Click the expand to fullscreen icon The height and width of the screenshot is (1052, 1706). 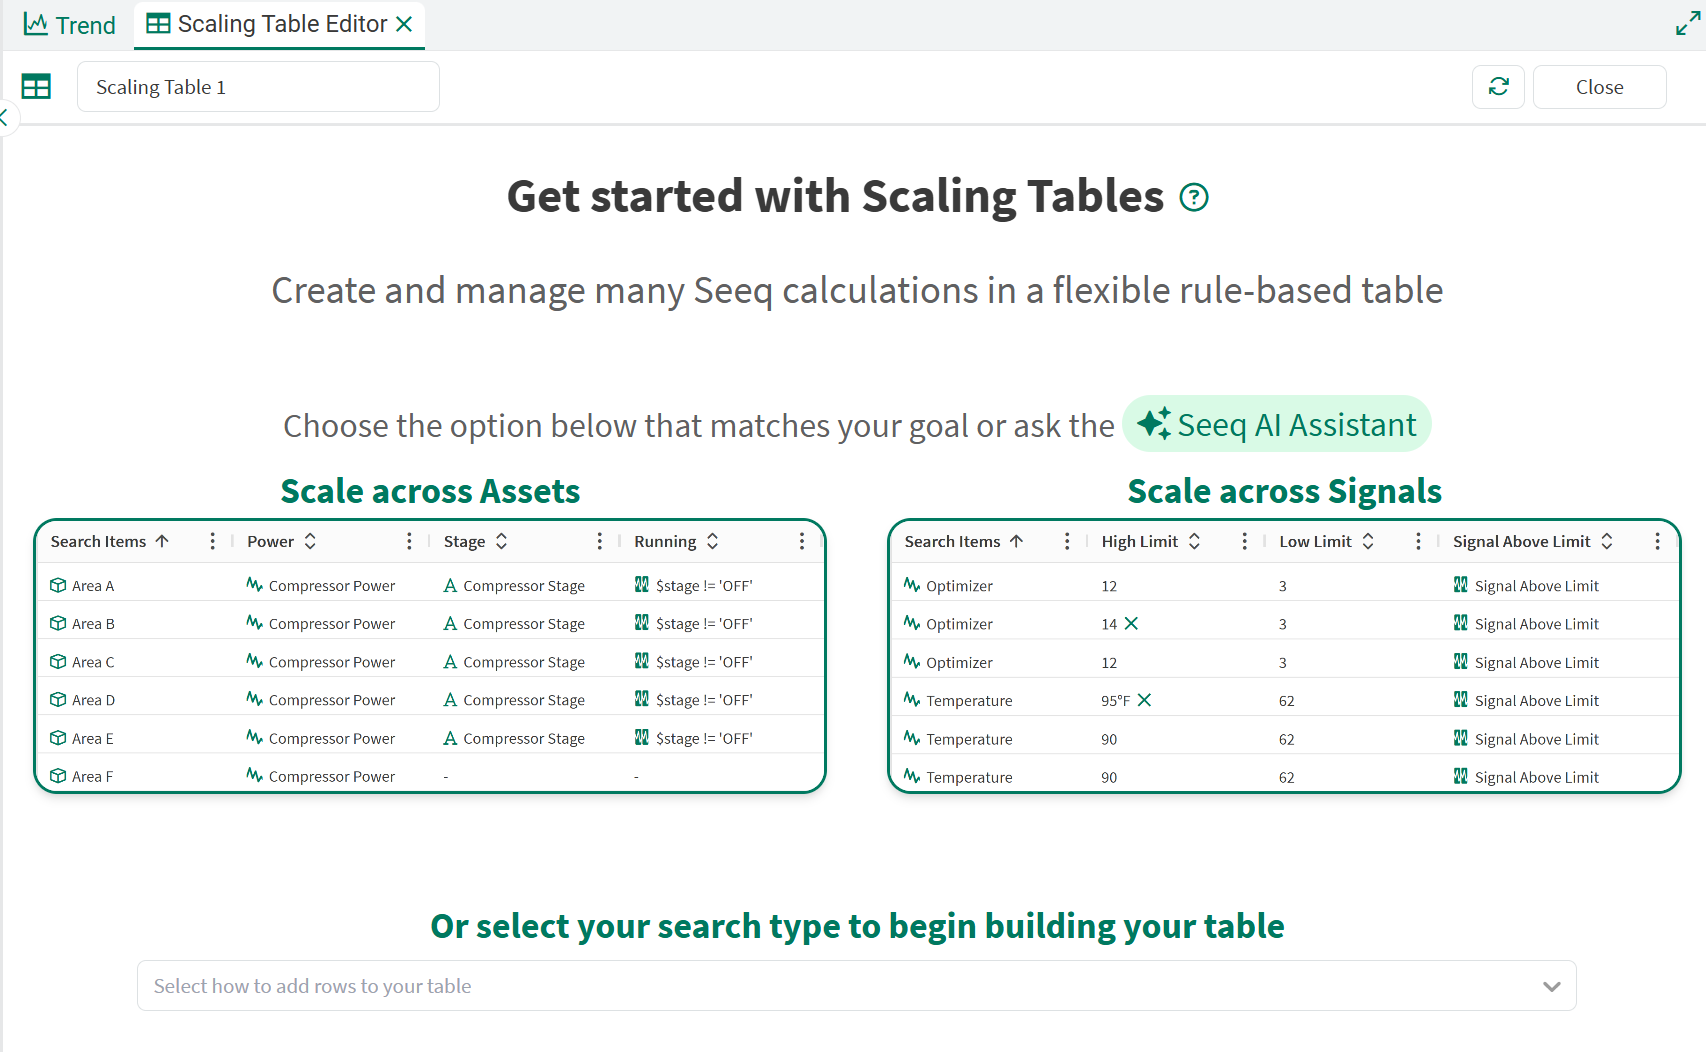pyautogui.click(x=1688, y=24)
